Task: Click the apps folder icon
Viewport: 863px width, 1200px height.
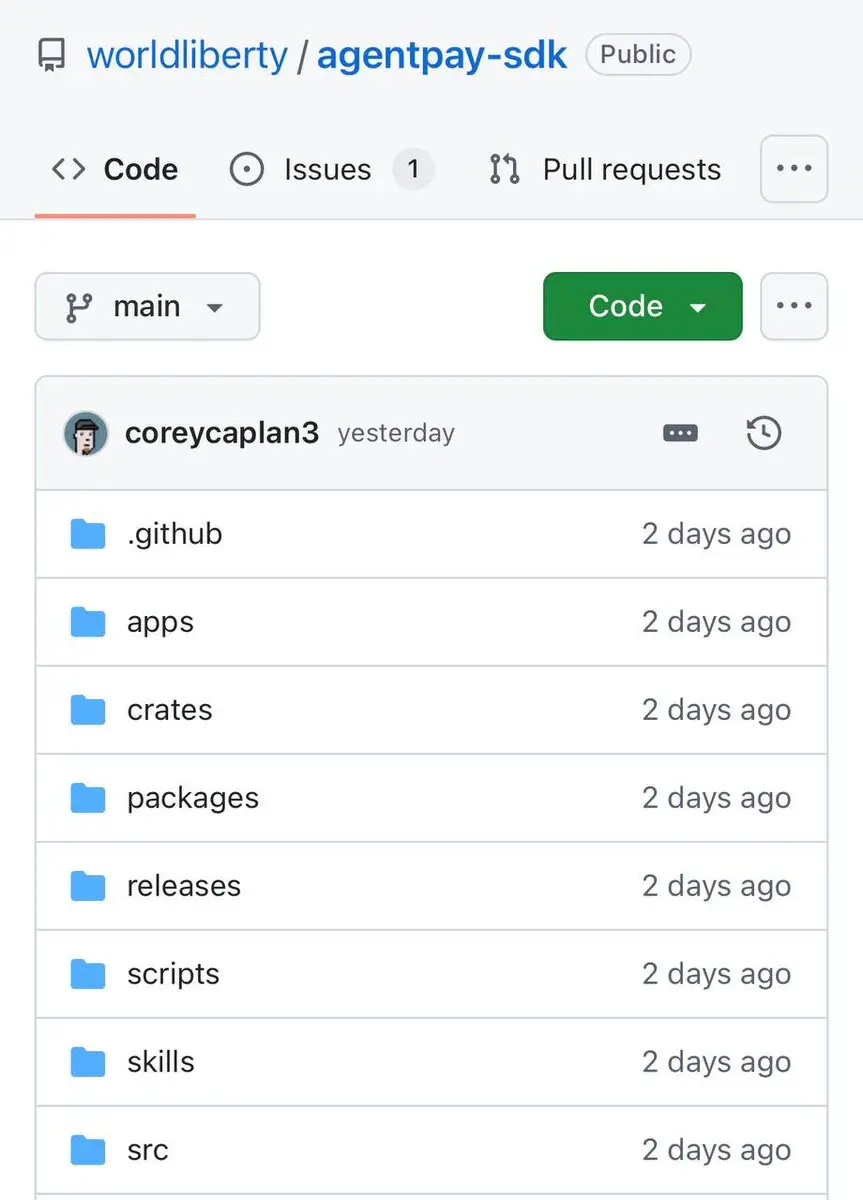Action: point(88,623)
